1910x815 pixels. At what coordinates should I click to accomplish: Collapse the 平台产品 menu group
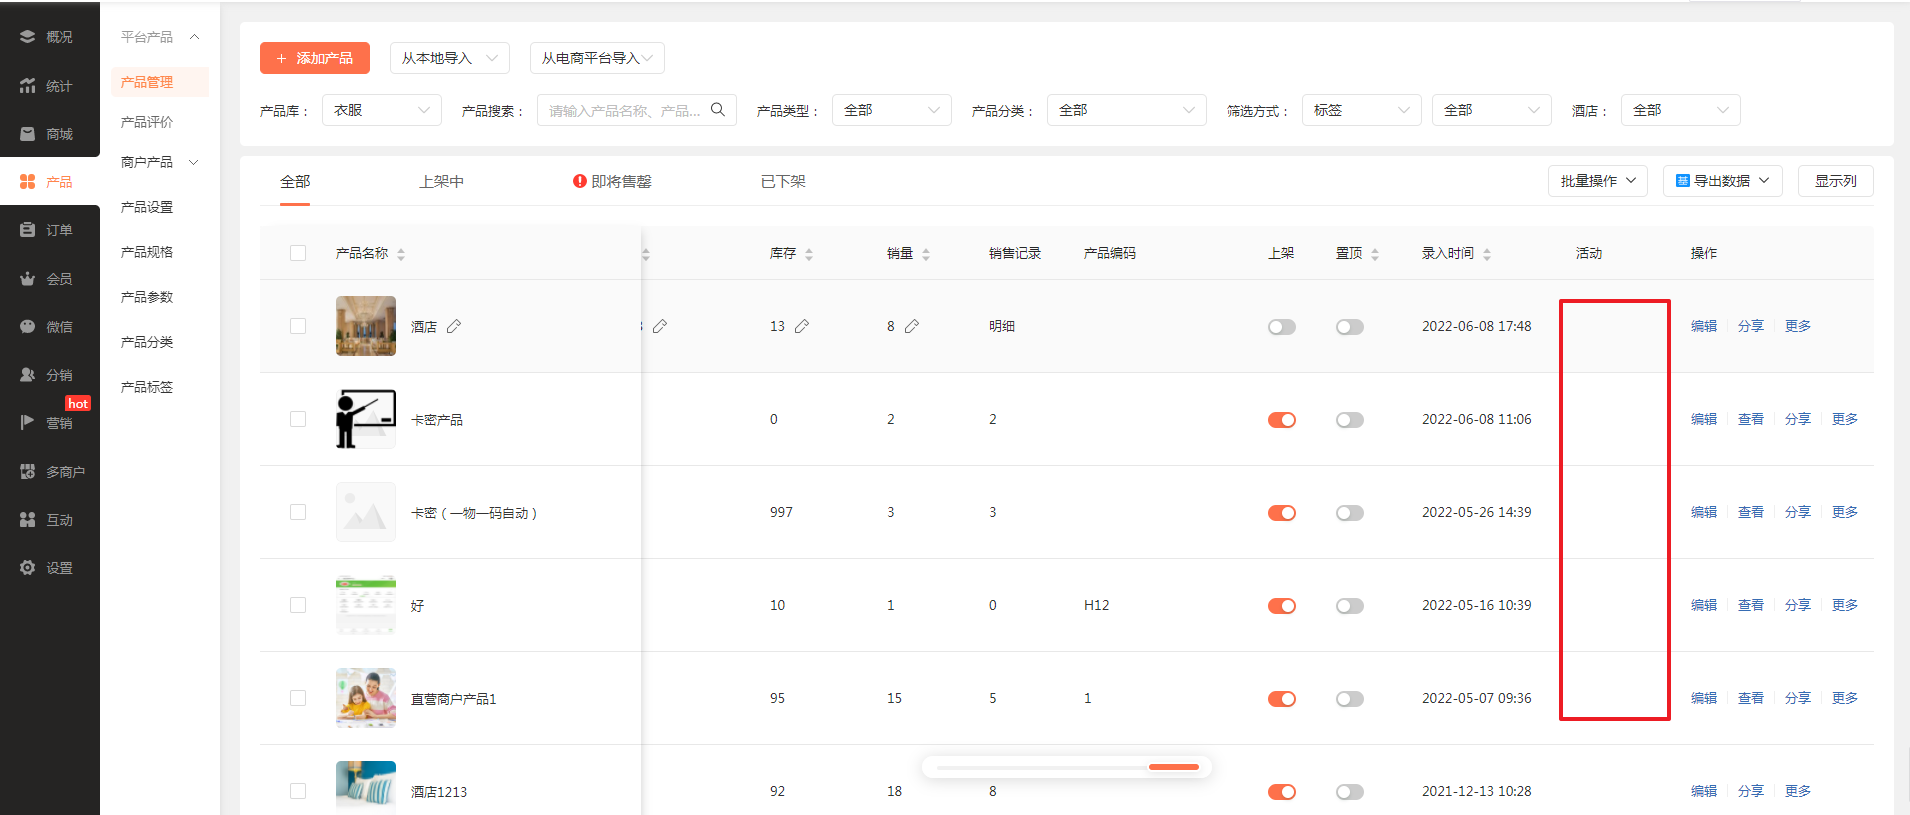point(160,37)
